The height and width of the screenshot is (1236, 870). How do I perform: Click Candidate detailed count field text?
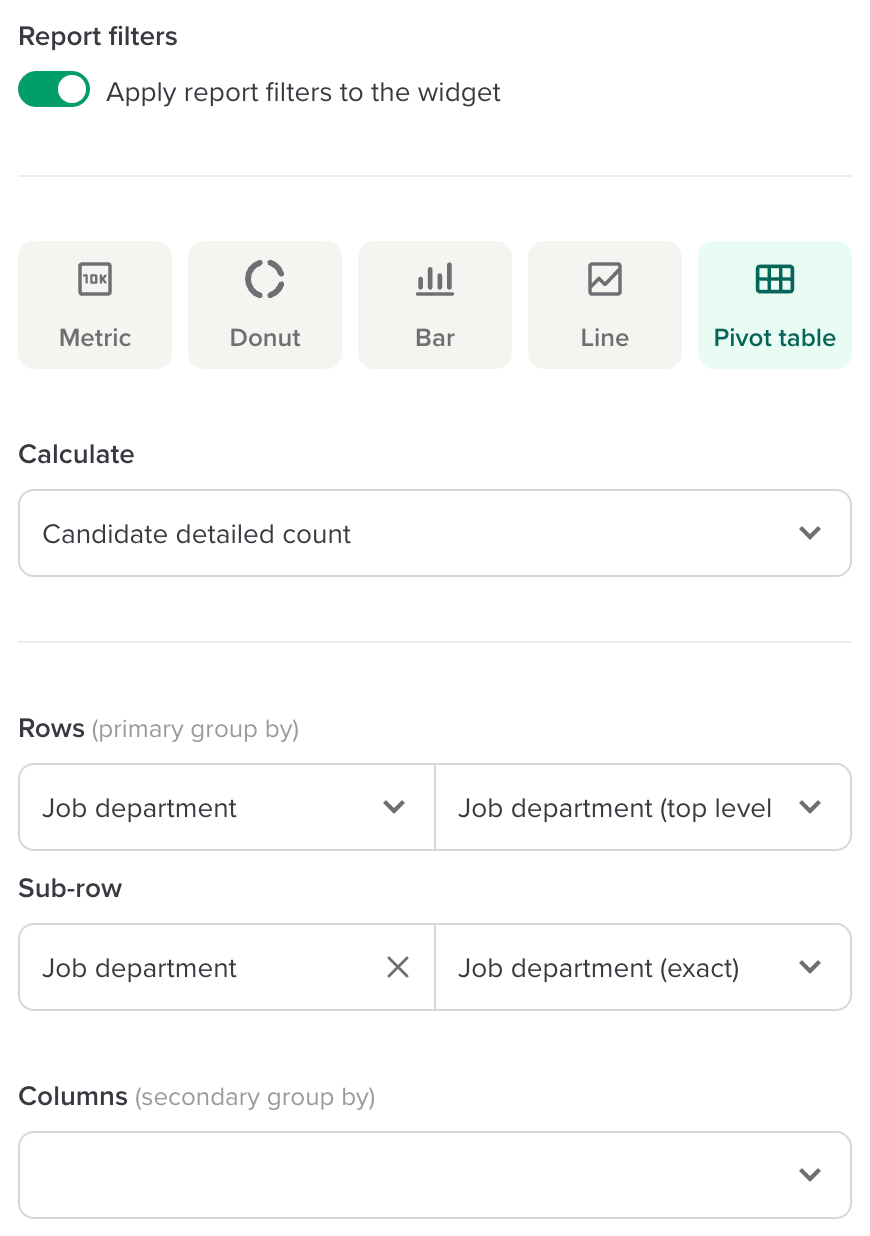point(197,534)
